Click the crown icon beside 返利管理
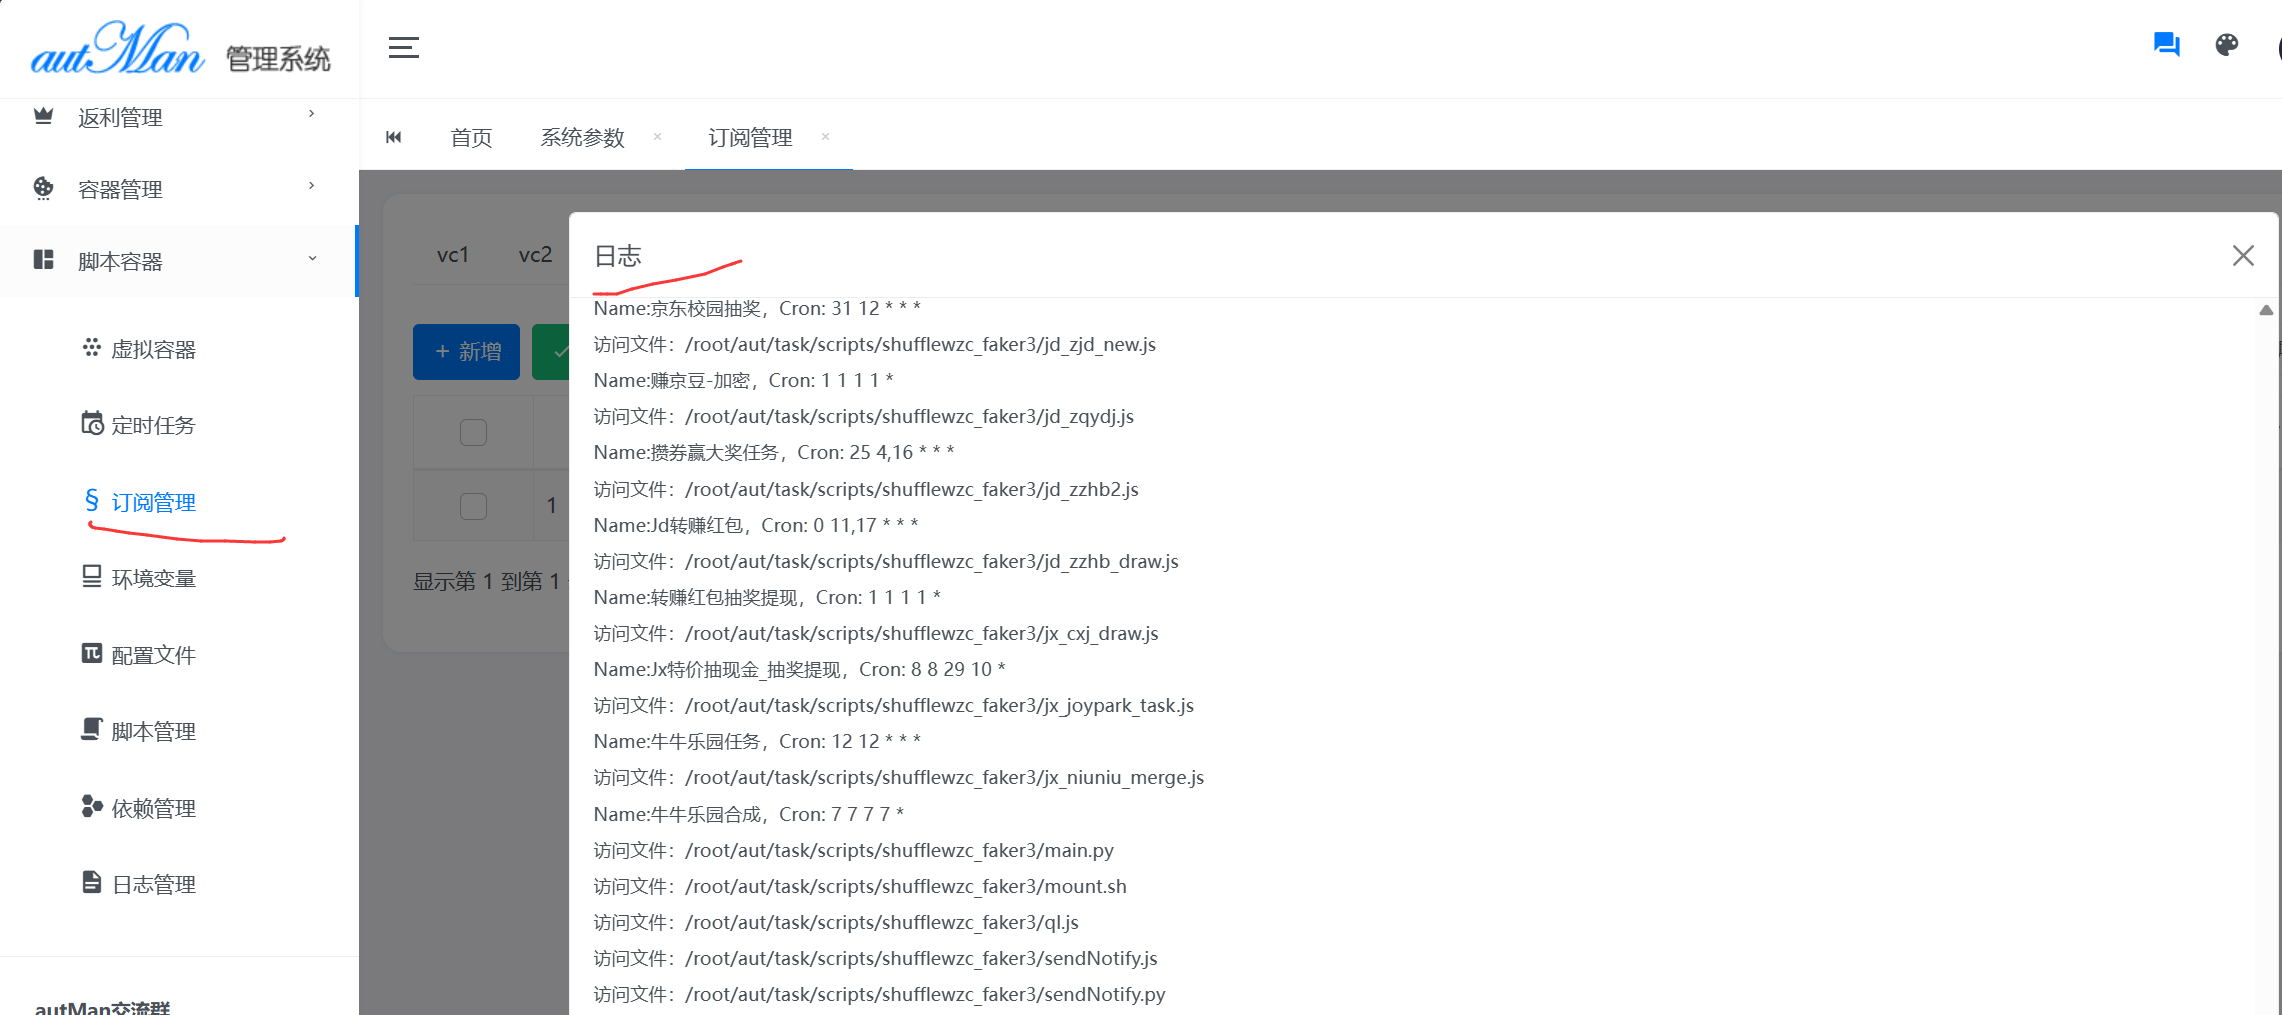2282x1015 pixels. point(43,116)
